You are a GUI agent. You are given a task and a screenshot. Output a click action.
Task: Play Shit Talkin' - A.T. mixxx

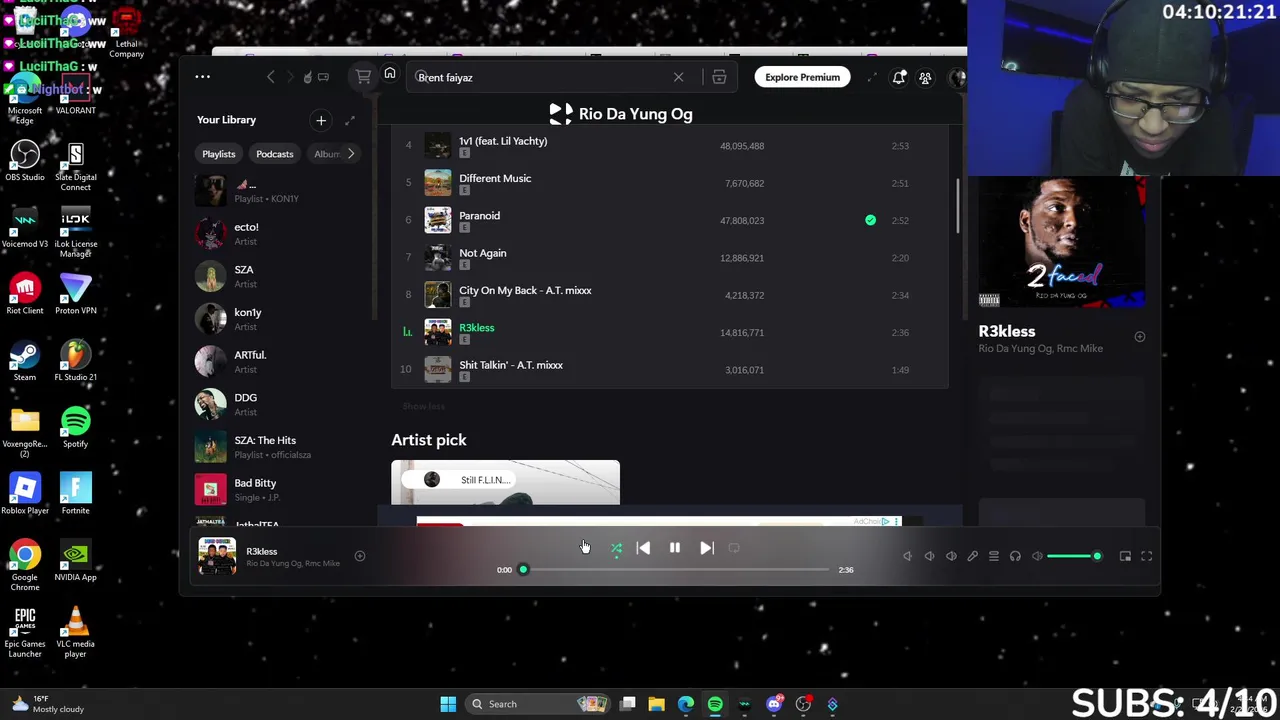[670, 370]
